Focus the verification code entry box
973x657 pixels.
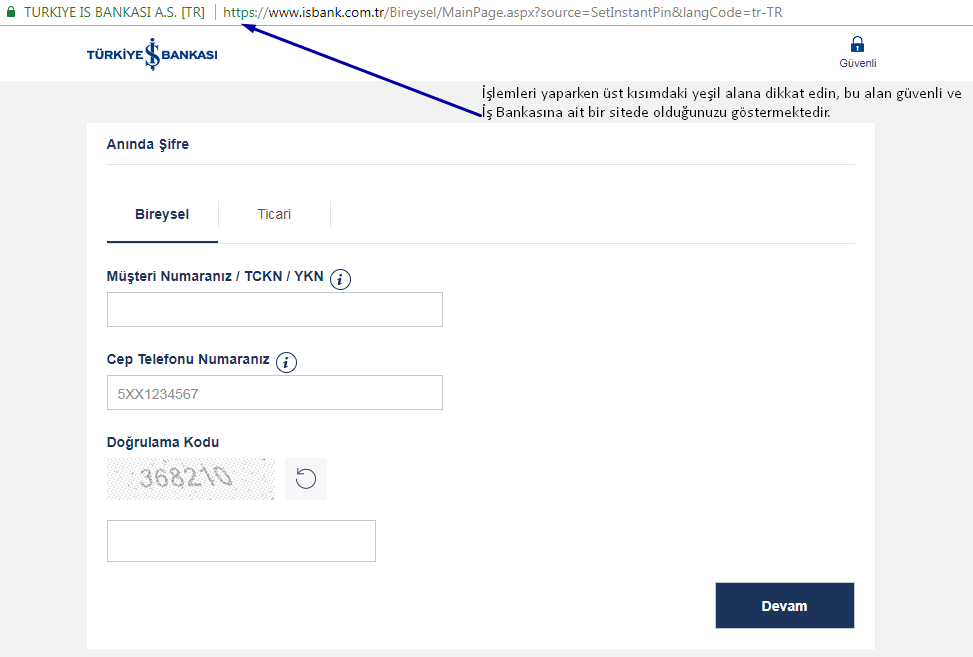pyautogui.click(x=241, y=541)
